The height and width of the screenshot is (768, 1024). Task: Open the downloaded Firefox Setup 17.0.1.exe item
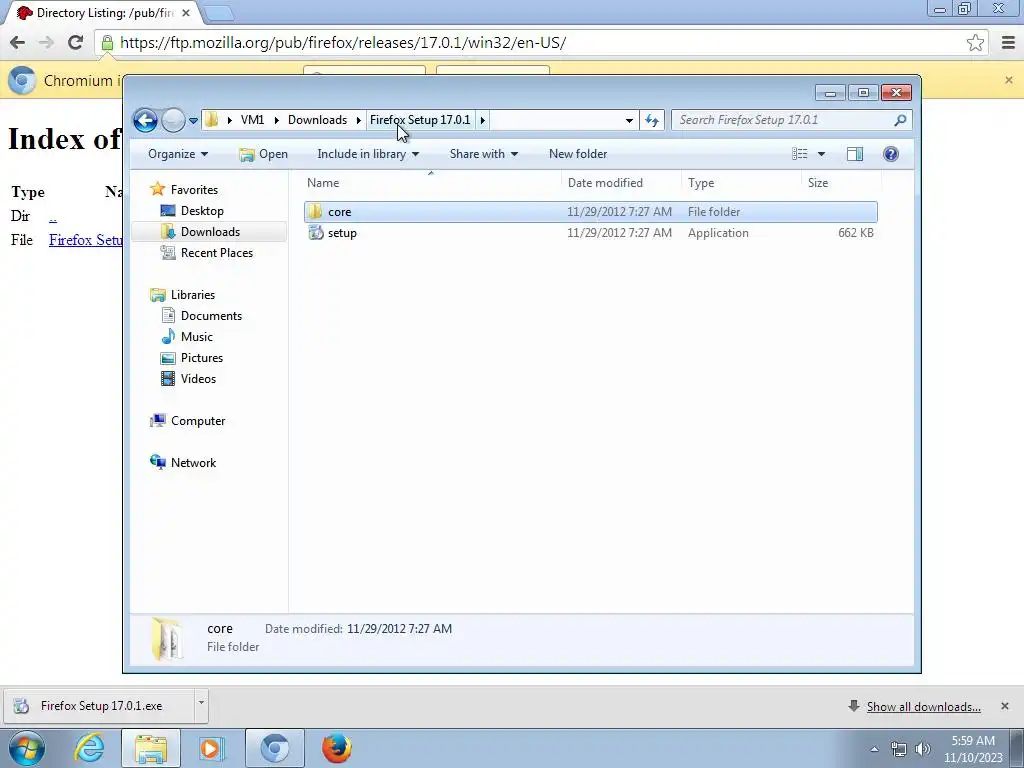tap(98, 706)
